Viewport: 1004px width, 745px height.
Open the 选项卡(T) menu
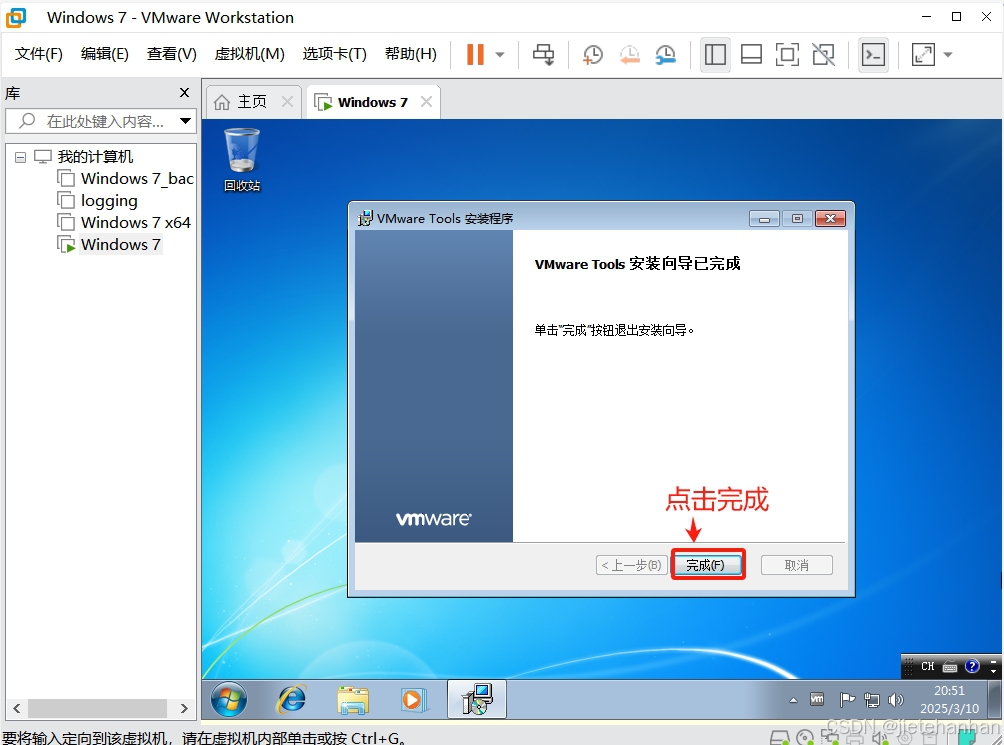point(334,54)
